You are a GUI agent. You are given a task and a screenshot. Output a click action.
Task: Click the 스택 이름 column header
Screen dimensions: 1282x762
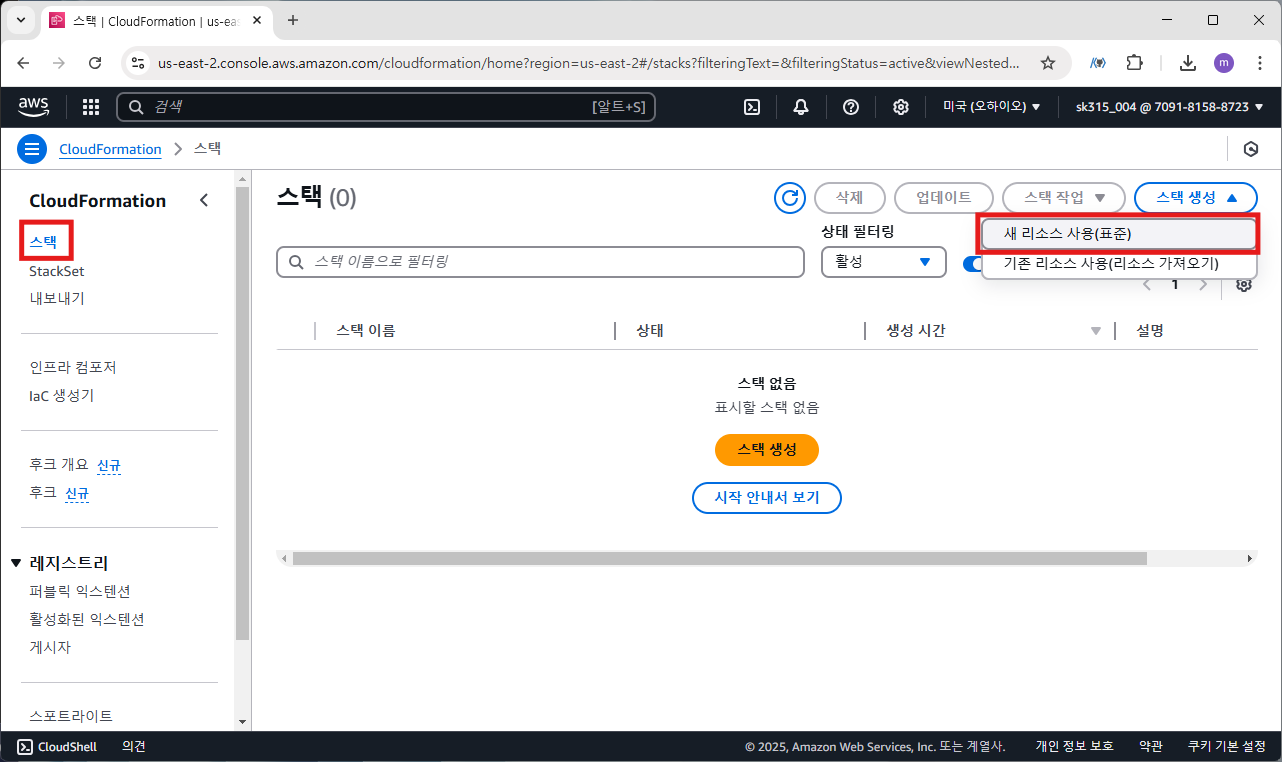click(x=366, y=331)
